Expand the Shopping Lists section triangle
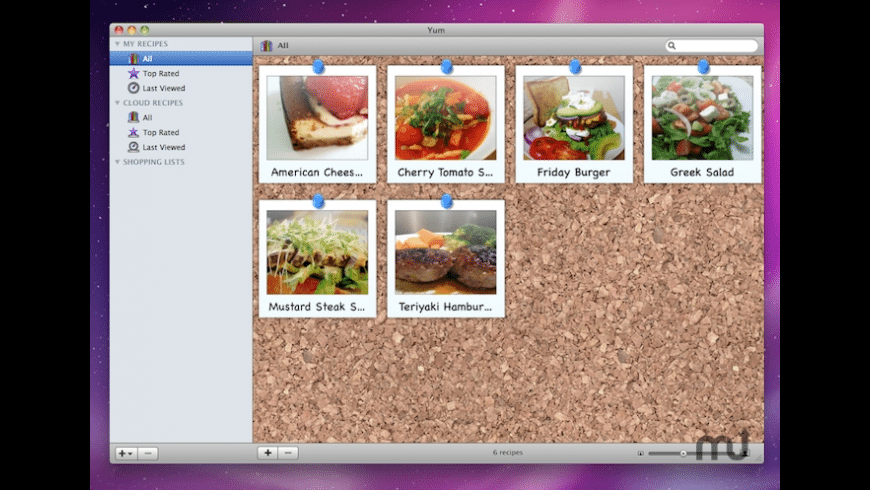870x490 pixels. [117, 162]
